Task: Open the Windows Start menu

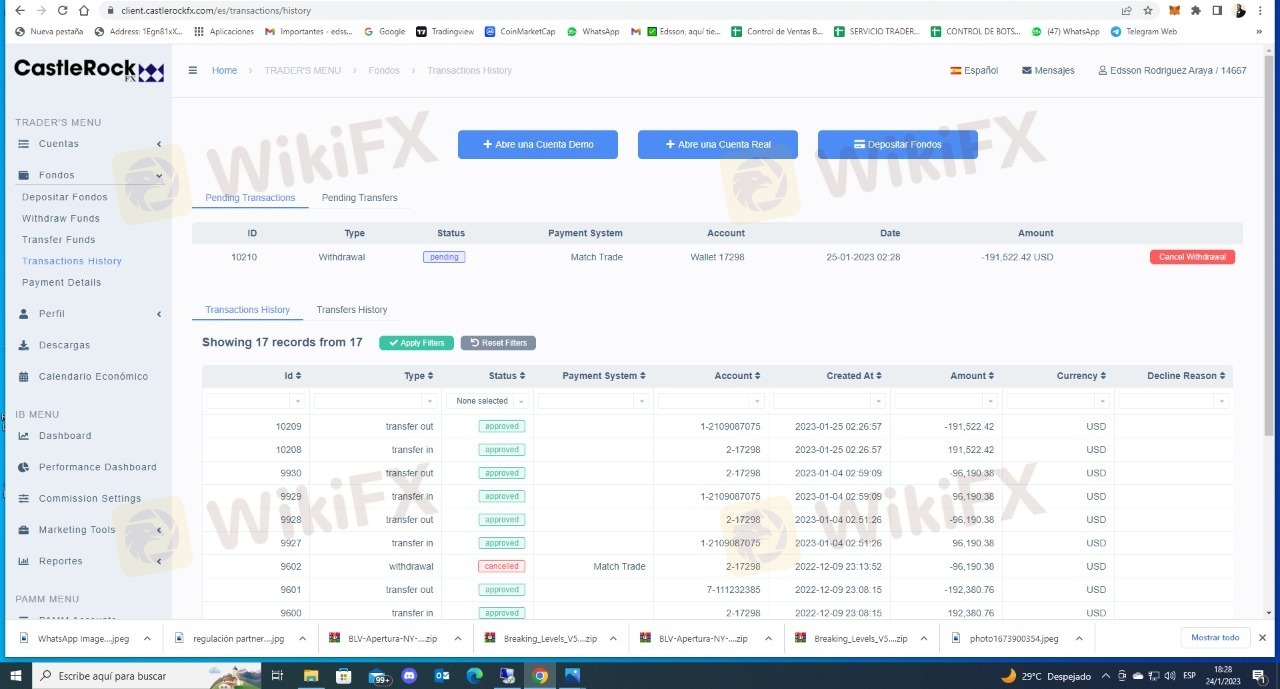Action: coord(16,676)
